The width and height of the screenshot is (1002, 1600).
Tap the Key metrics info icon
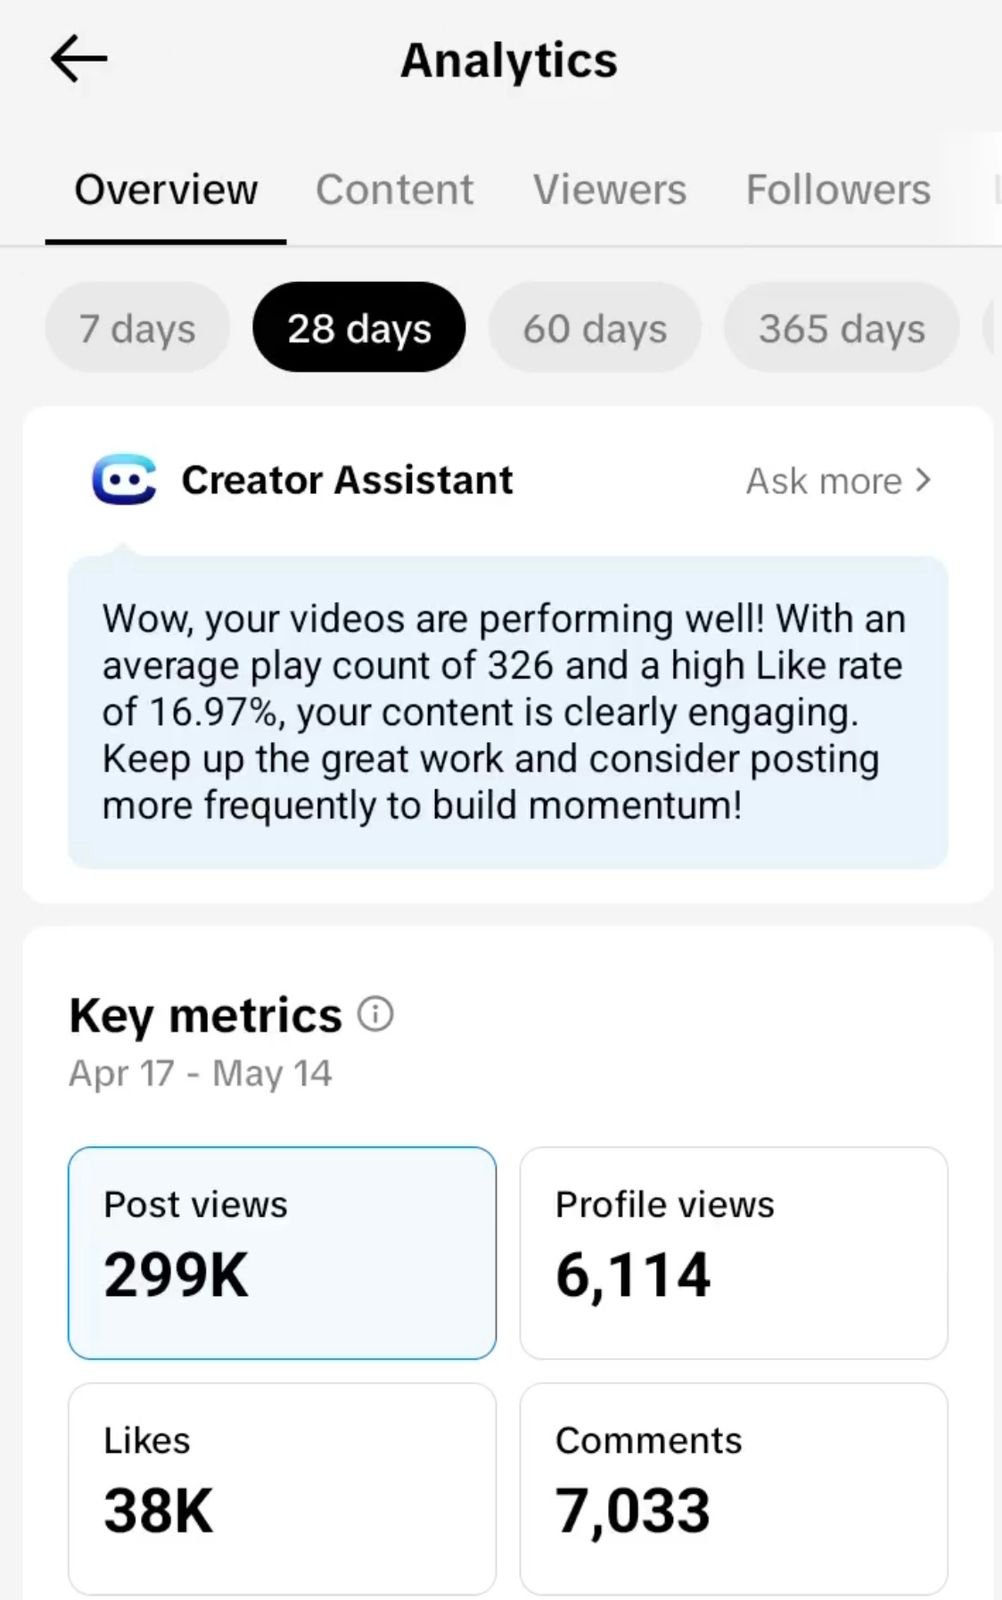click(x=375, y=1014)
